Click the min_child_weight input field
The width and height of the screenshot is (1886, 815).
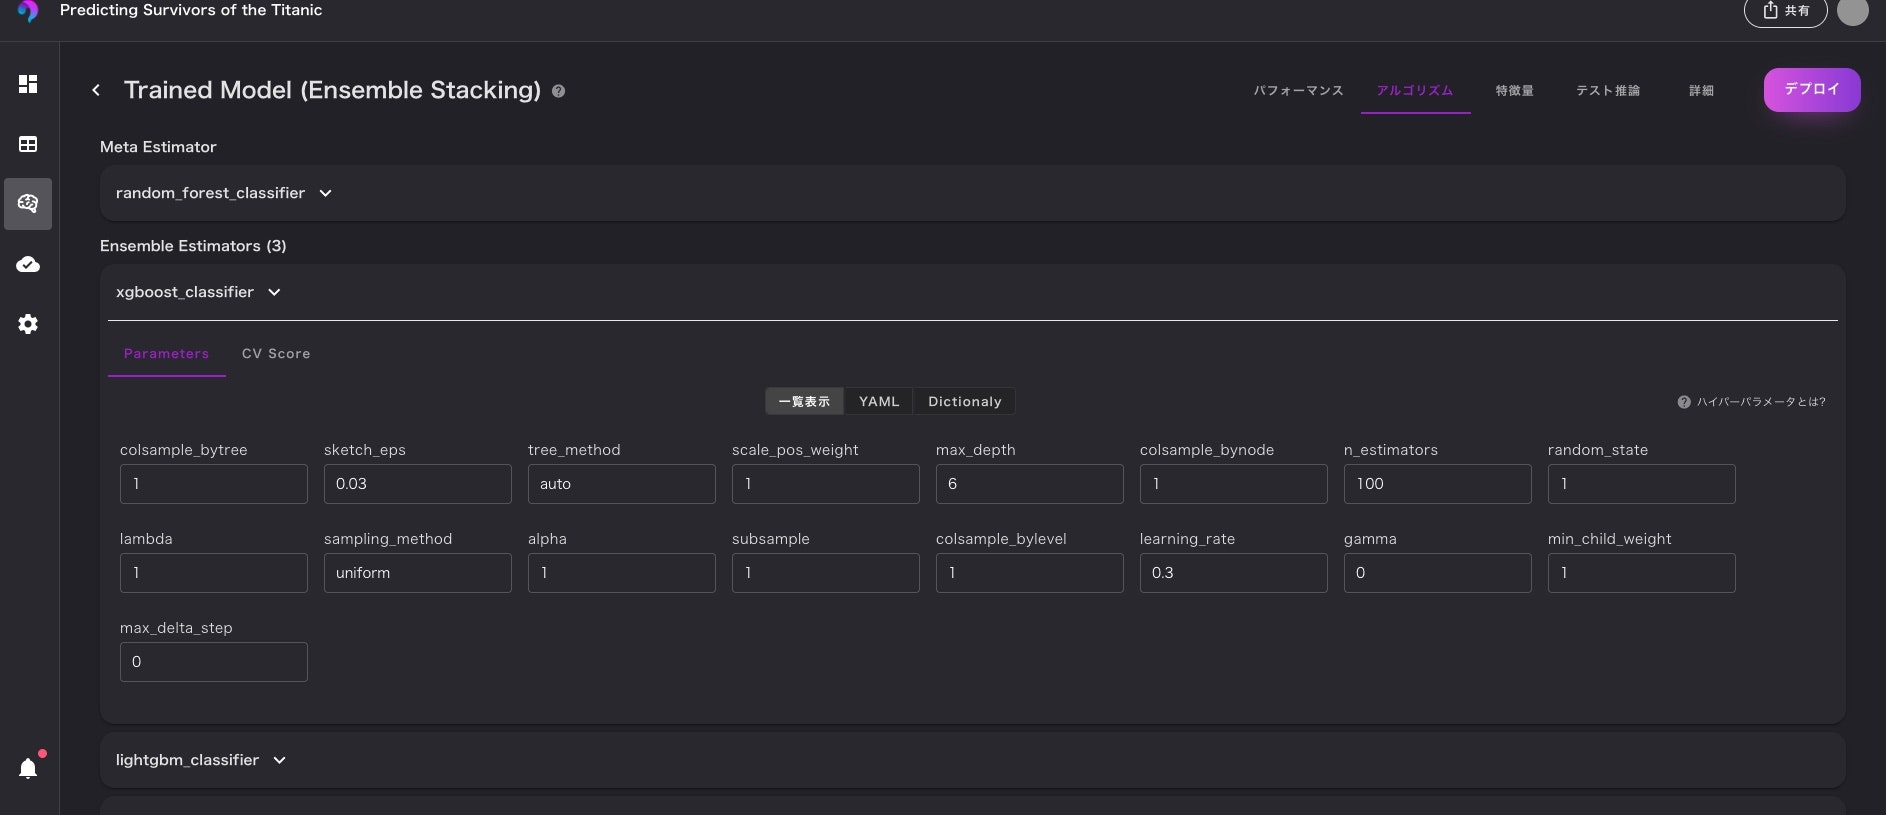pyautogui.click(x=1642, y=573)
